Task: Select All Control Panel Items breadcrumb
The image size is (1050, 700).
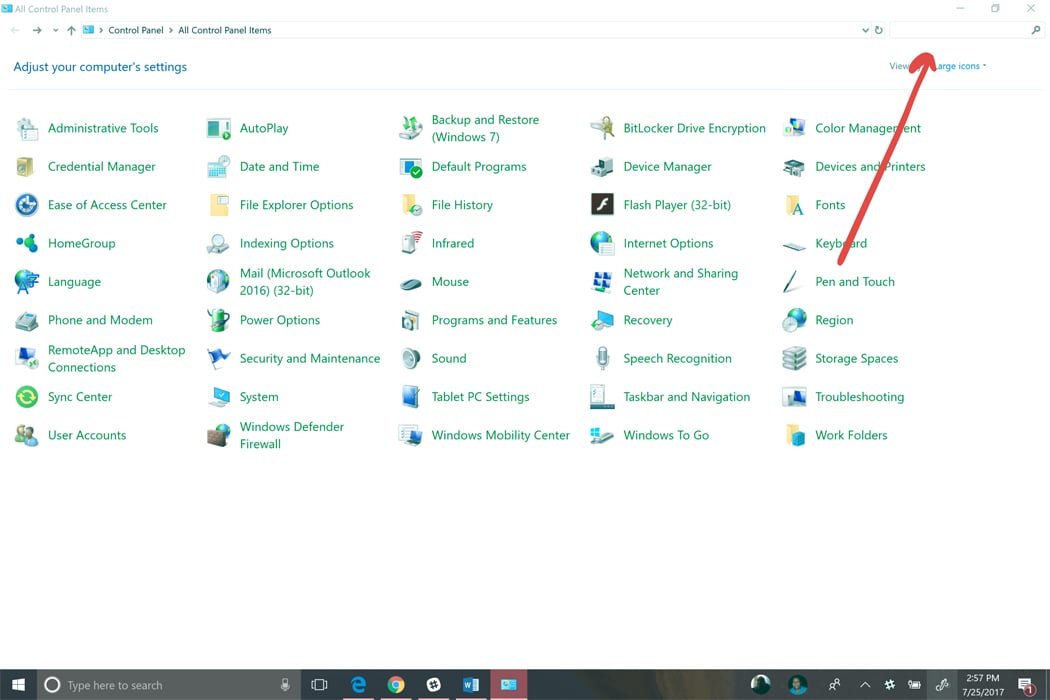Action: click(224, 30)
